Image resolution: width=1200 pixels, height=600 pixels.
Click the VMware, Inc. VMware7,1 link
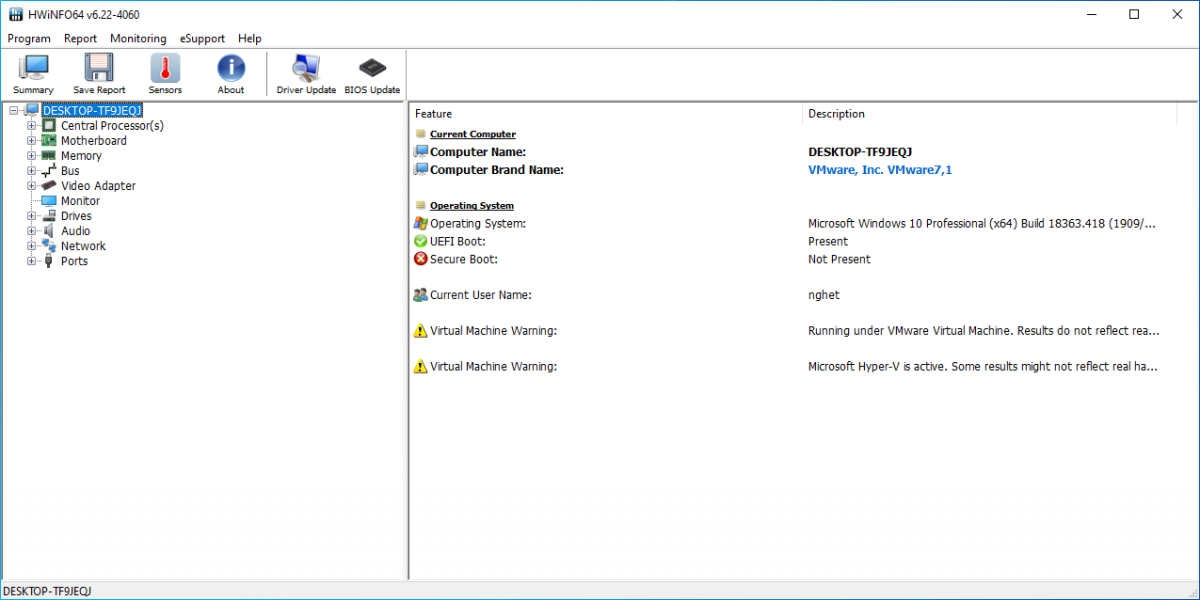coord(879,170)
